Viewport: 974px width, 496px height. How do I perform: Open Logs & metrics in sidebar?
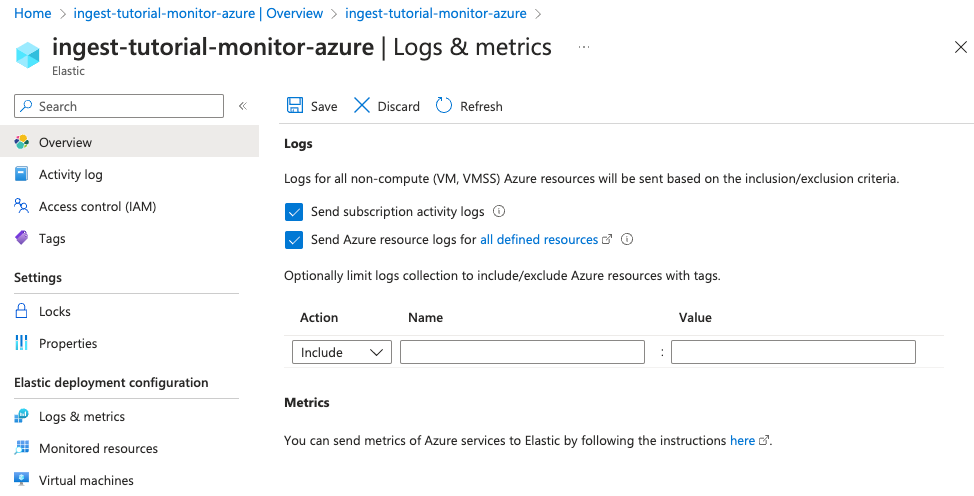[82, 417]
